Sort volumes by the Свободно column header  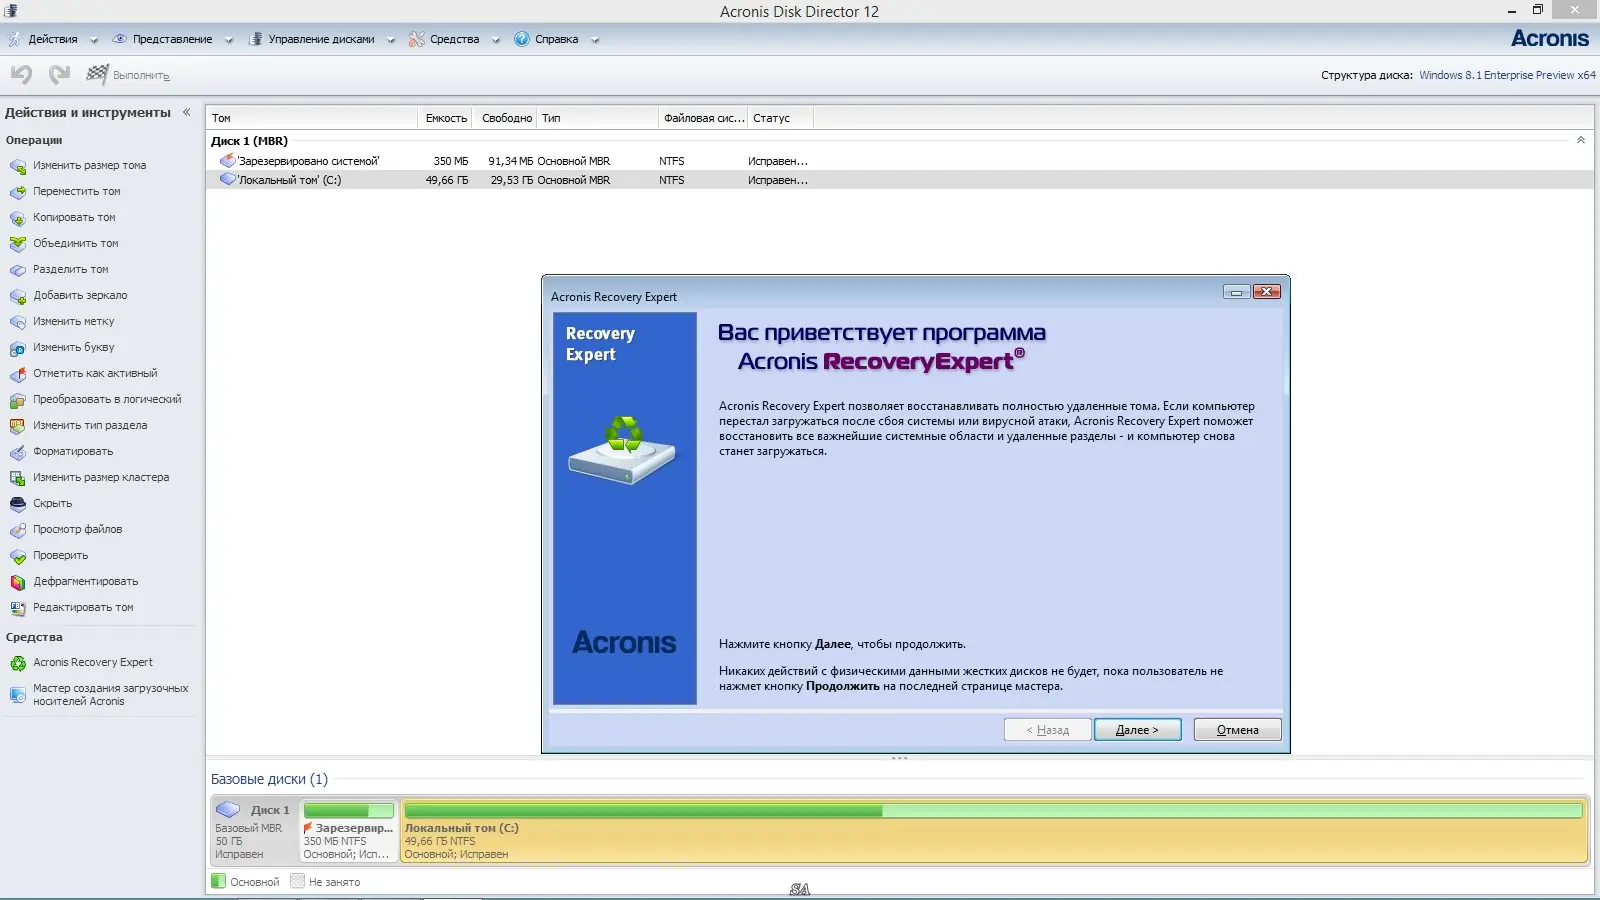(x=506, y=118)
